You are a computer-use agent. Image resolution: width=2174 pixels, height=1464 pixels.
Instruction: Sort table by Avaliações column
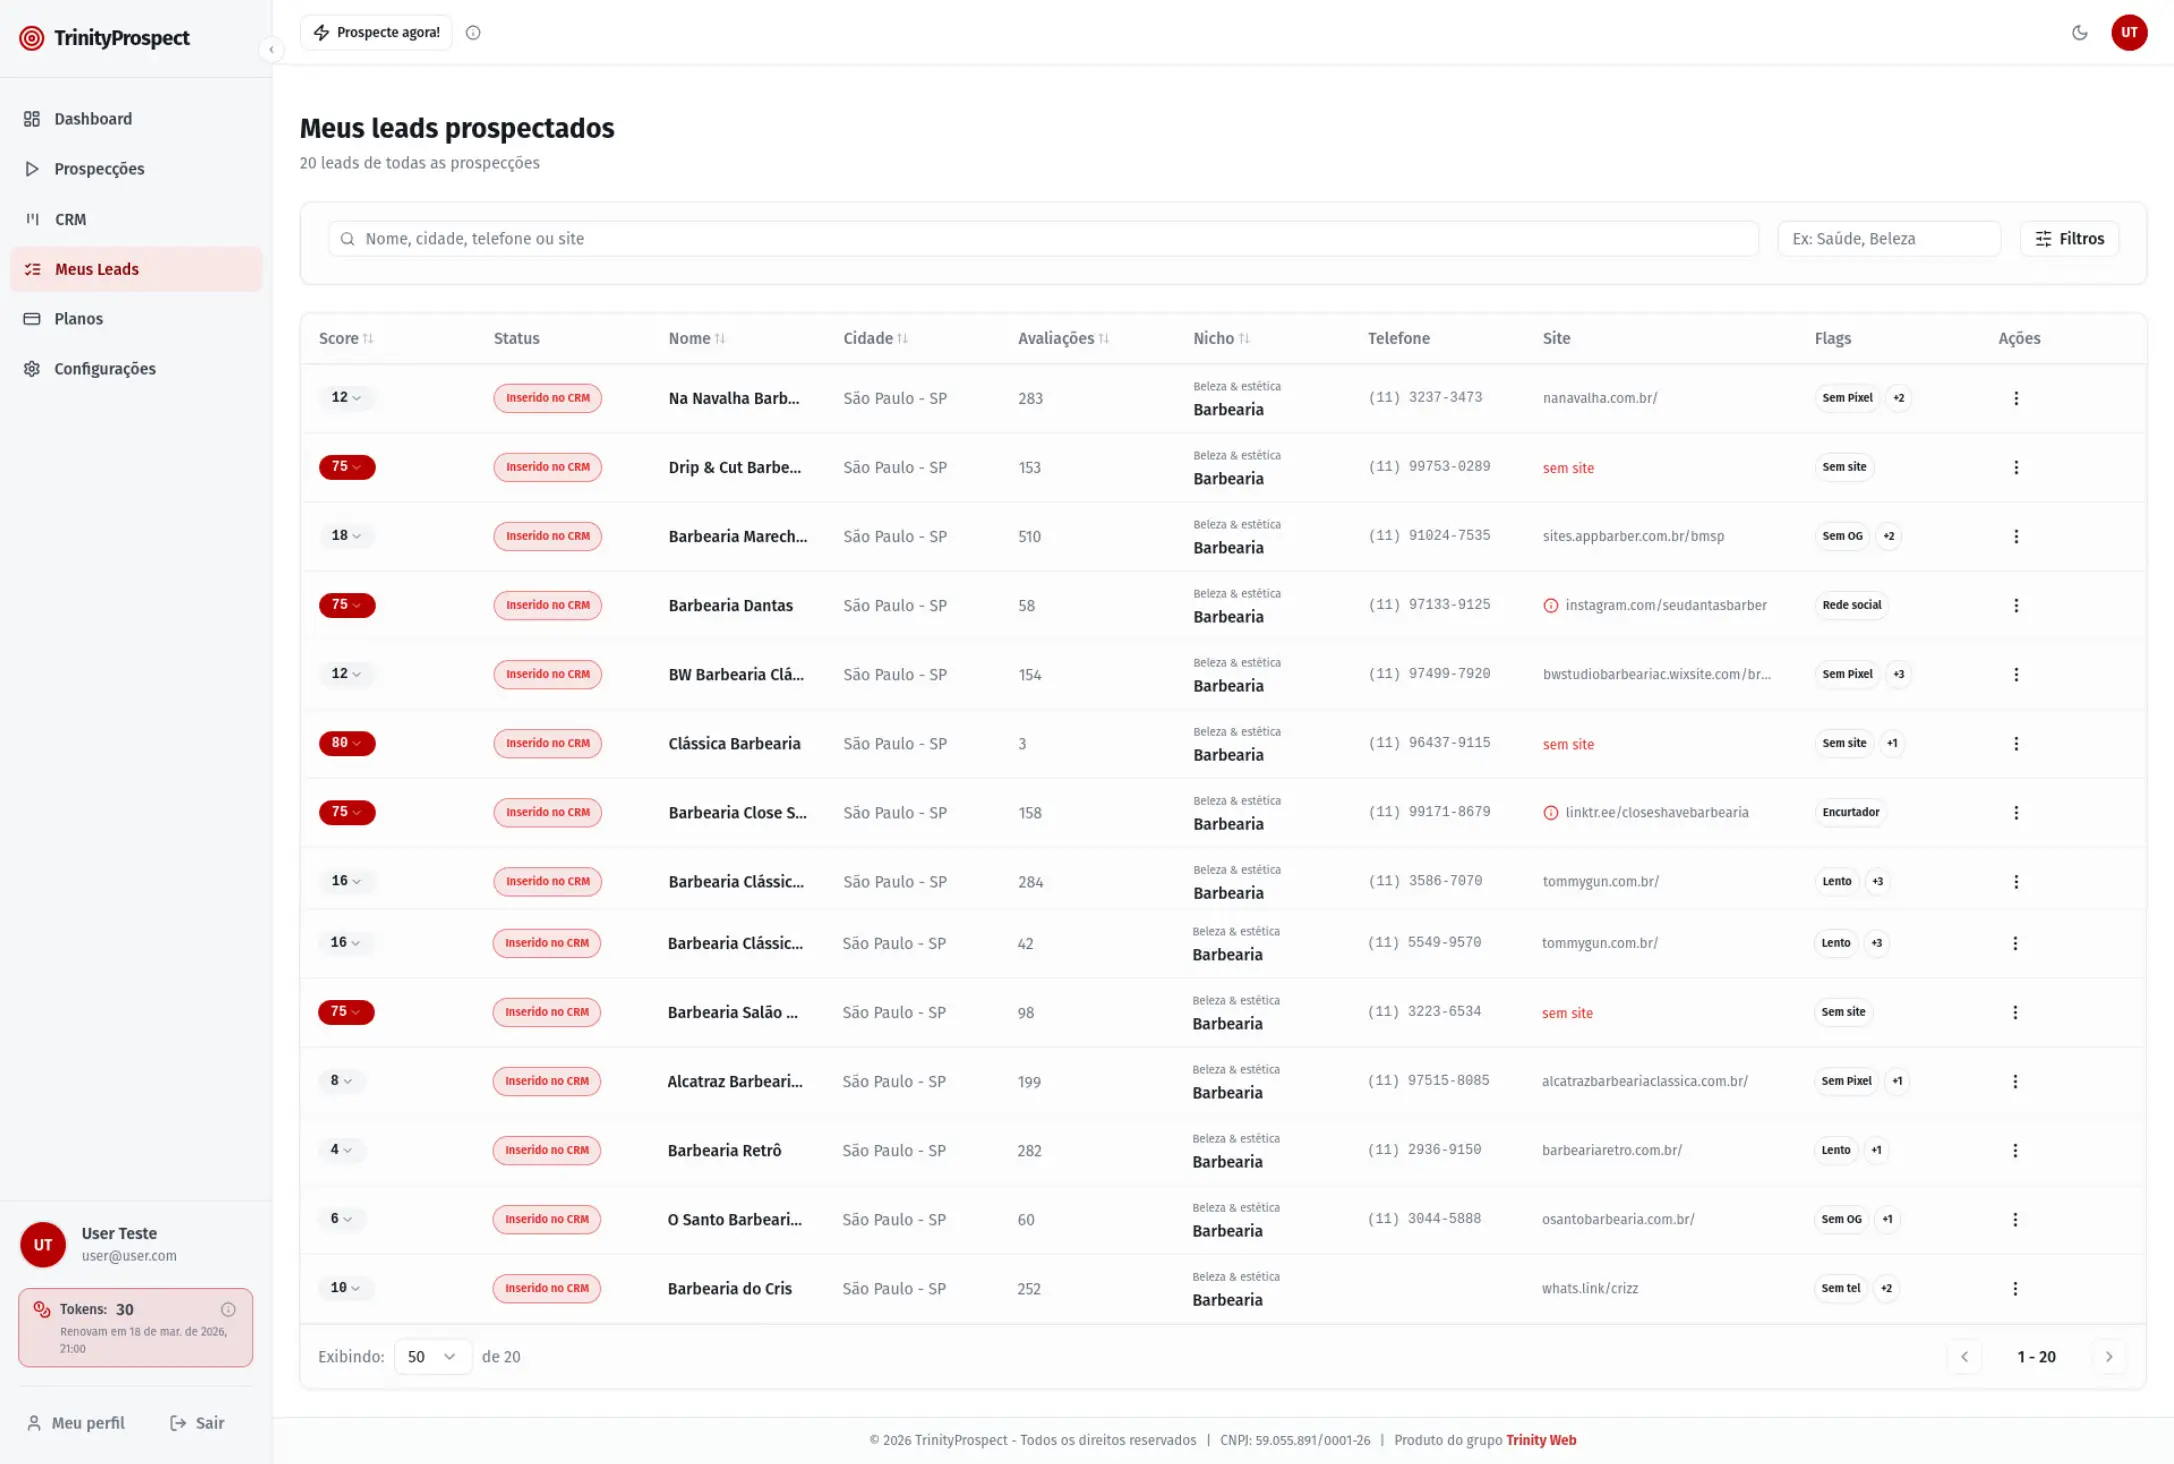coord(1062,338)
